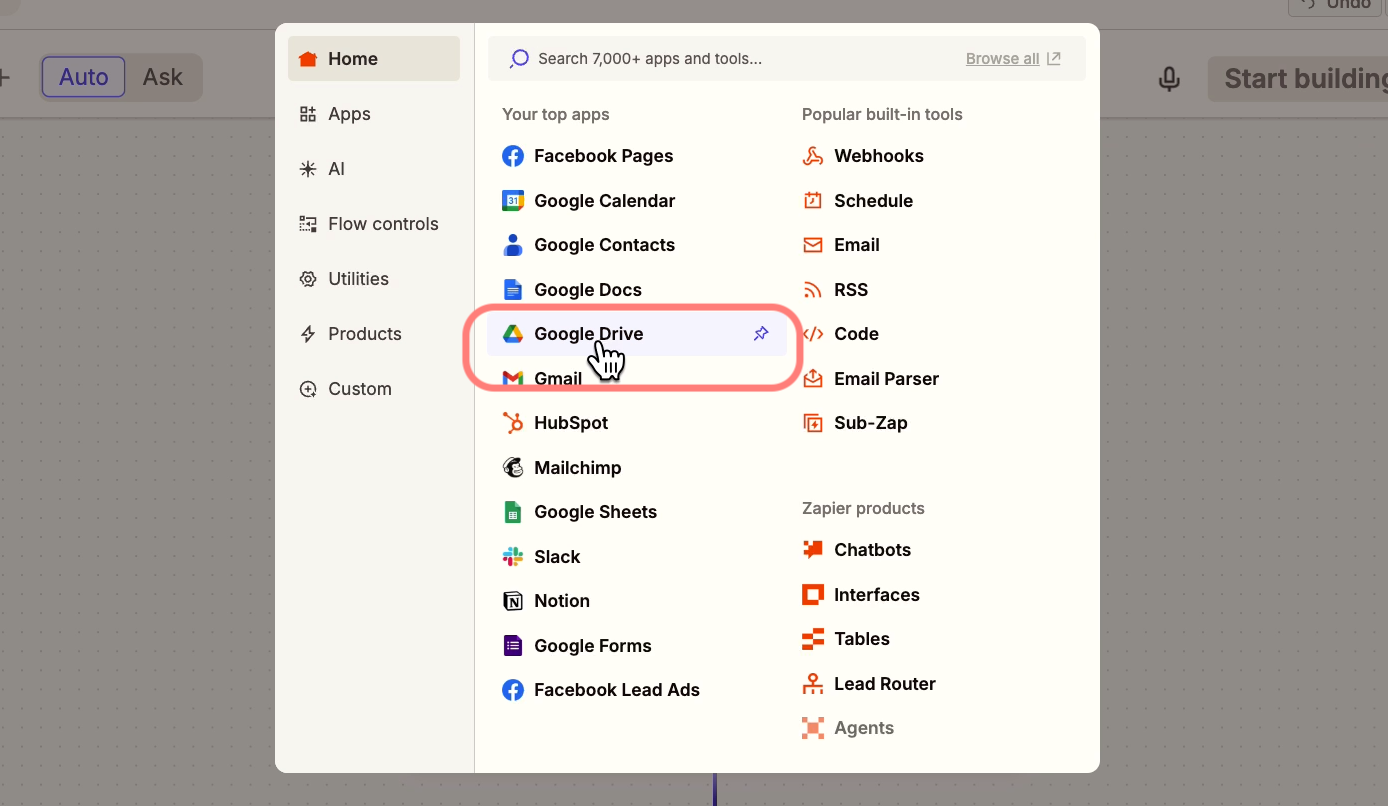Click the Google Forms purple icon
Screen dimensions: 1388x806
pos(513,646)
